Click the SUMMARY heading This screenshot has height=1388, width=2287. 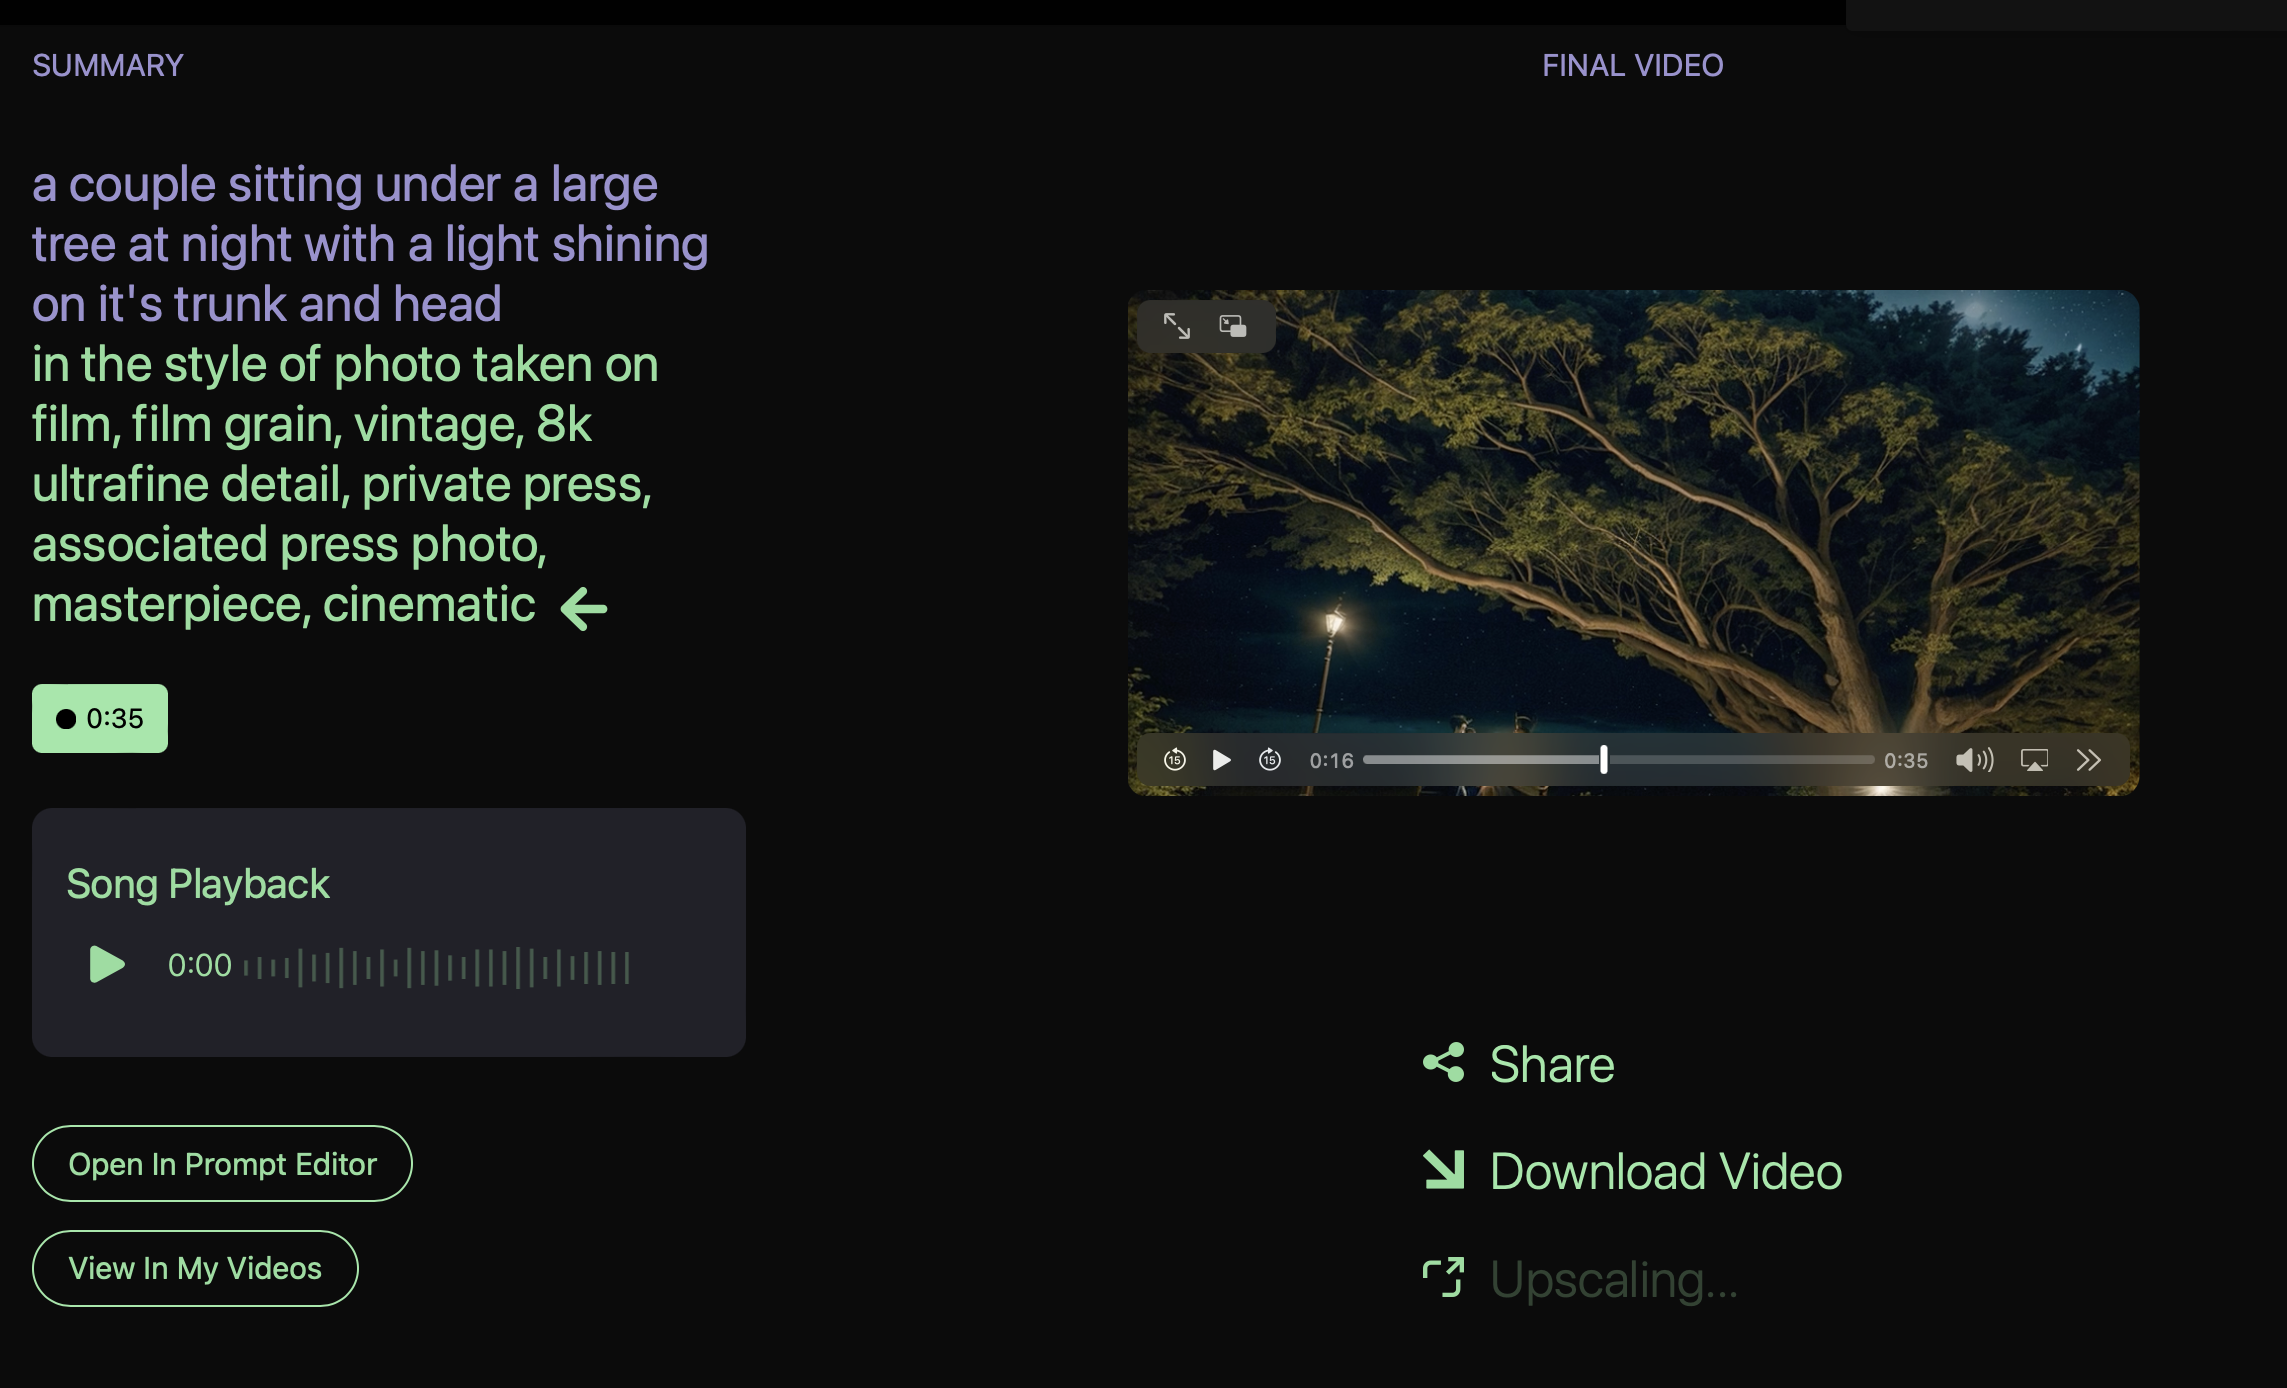[x=108, y=66]
